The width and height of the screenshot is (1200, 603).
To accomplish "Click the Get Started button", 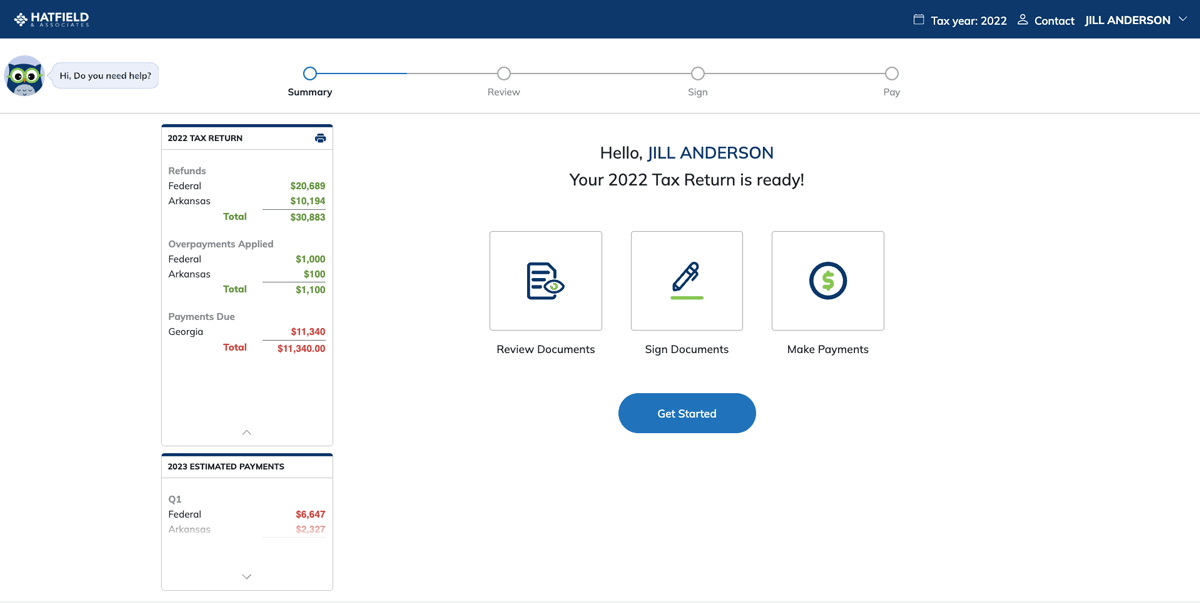I will pos(687,413).
